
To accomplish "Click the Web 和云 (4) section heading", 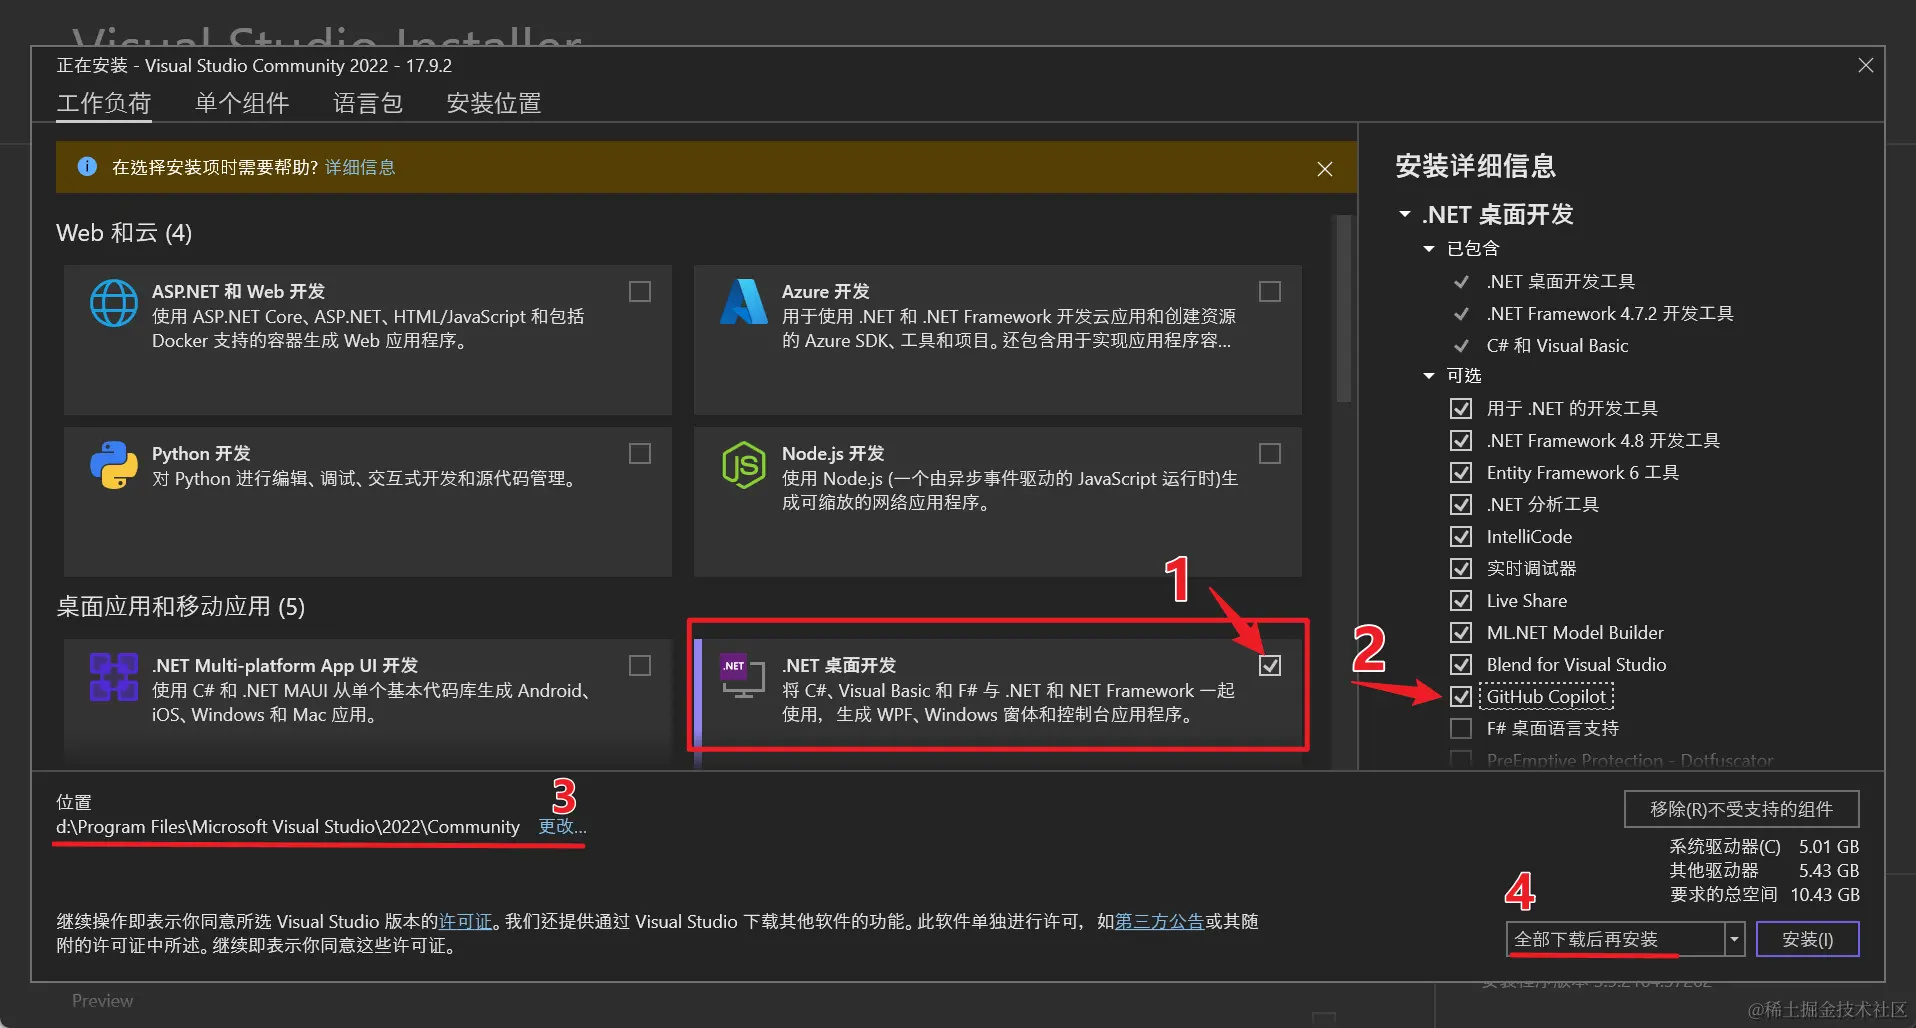I will click(124, 233).
